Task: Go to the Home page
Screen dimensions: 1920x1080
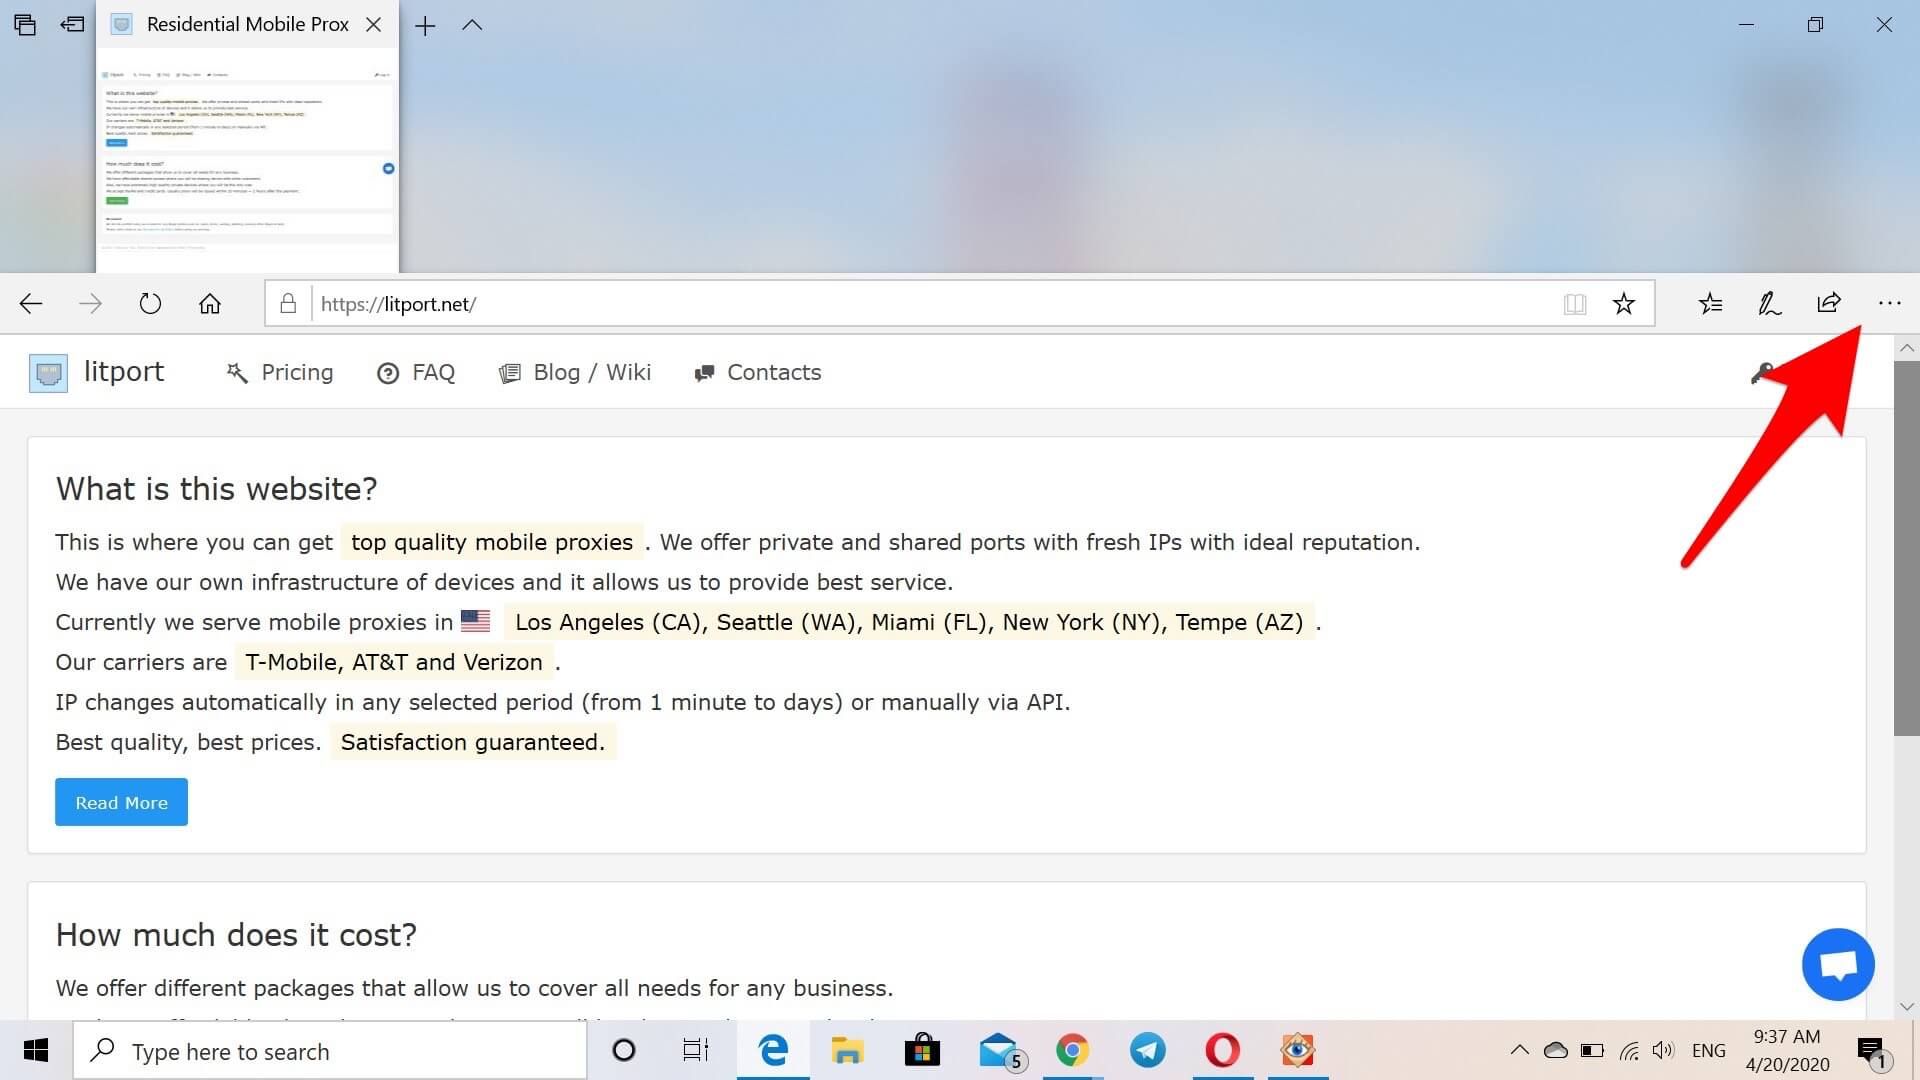Action: pyautogui.click(x=209, y=303)
